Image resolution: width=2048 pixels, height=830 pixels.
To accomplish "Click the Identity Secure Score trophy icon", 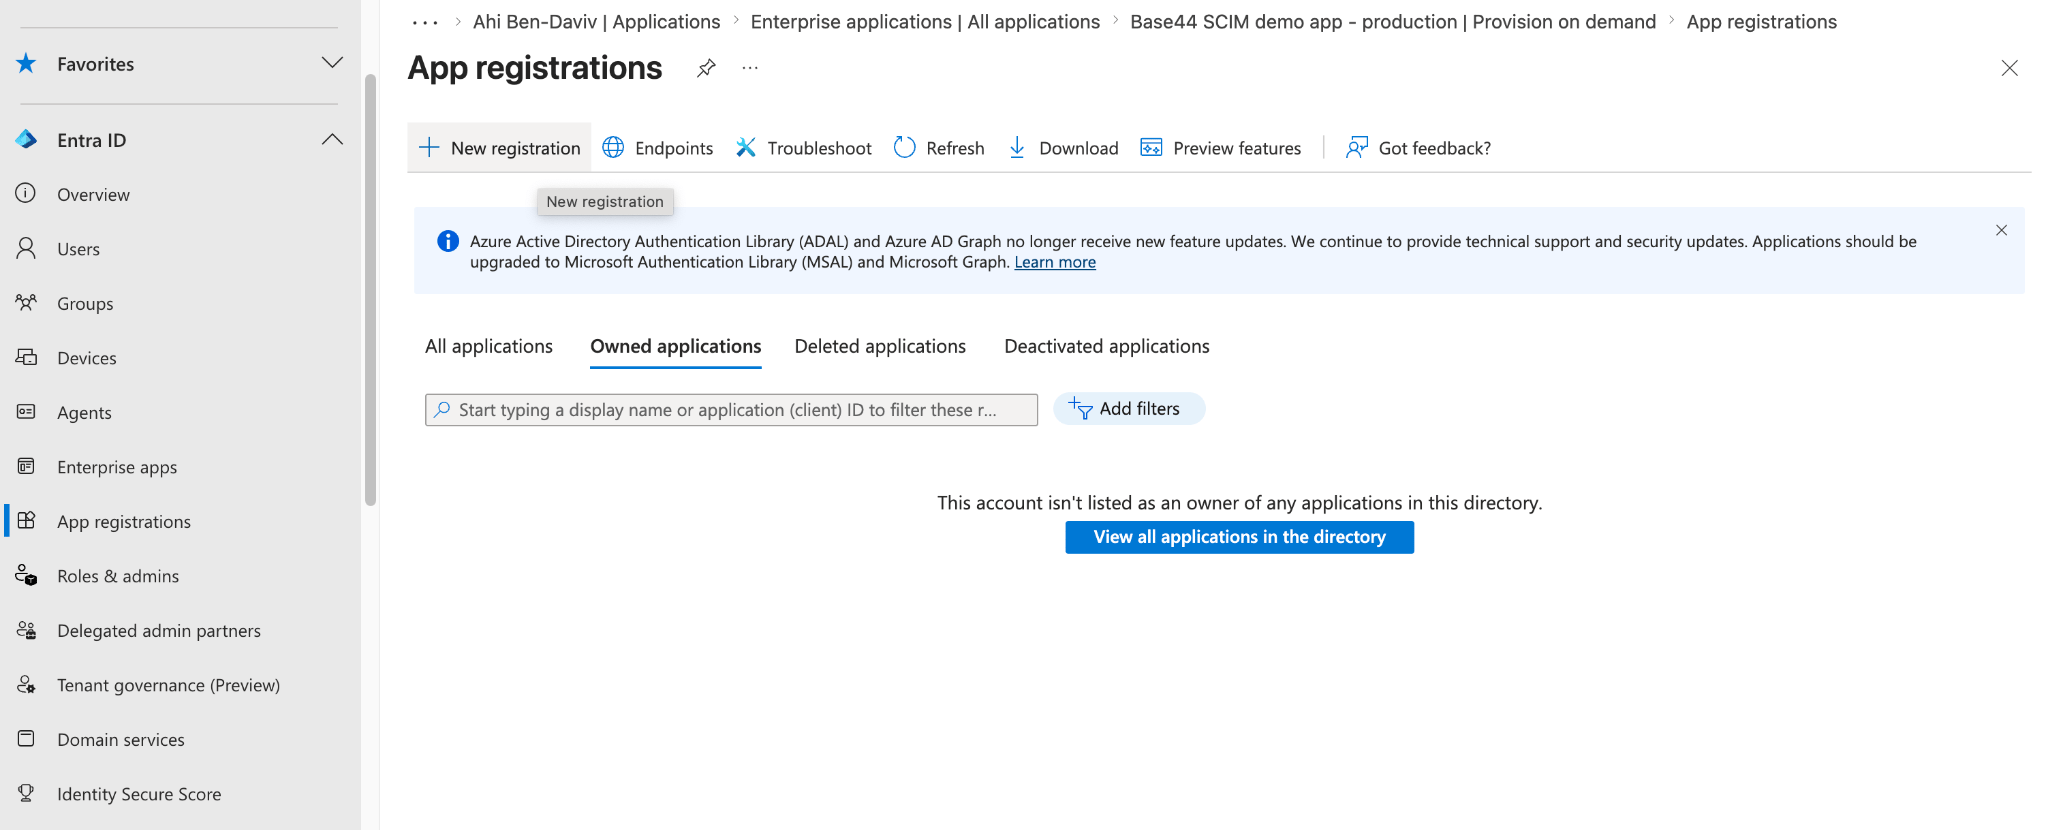I will (26, 794).
